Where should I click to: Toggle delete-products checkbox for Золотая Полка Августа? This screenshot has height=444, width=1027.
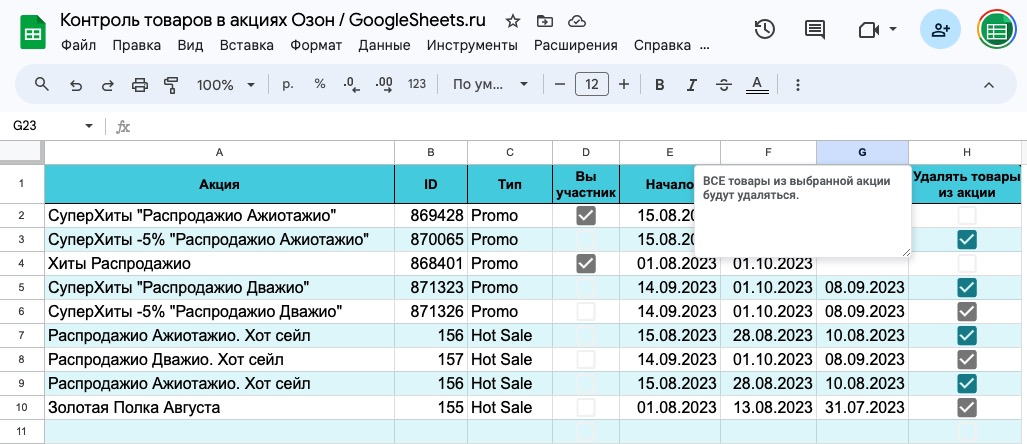tap(966, 408)
